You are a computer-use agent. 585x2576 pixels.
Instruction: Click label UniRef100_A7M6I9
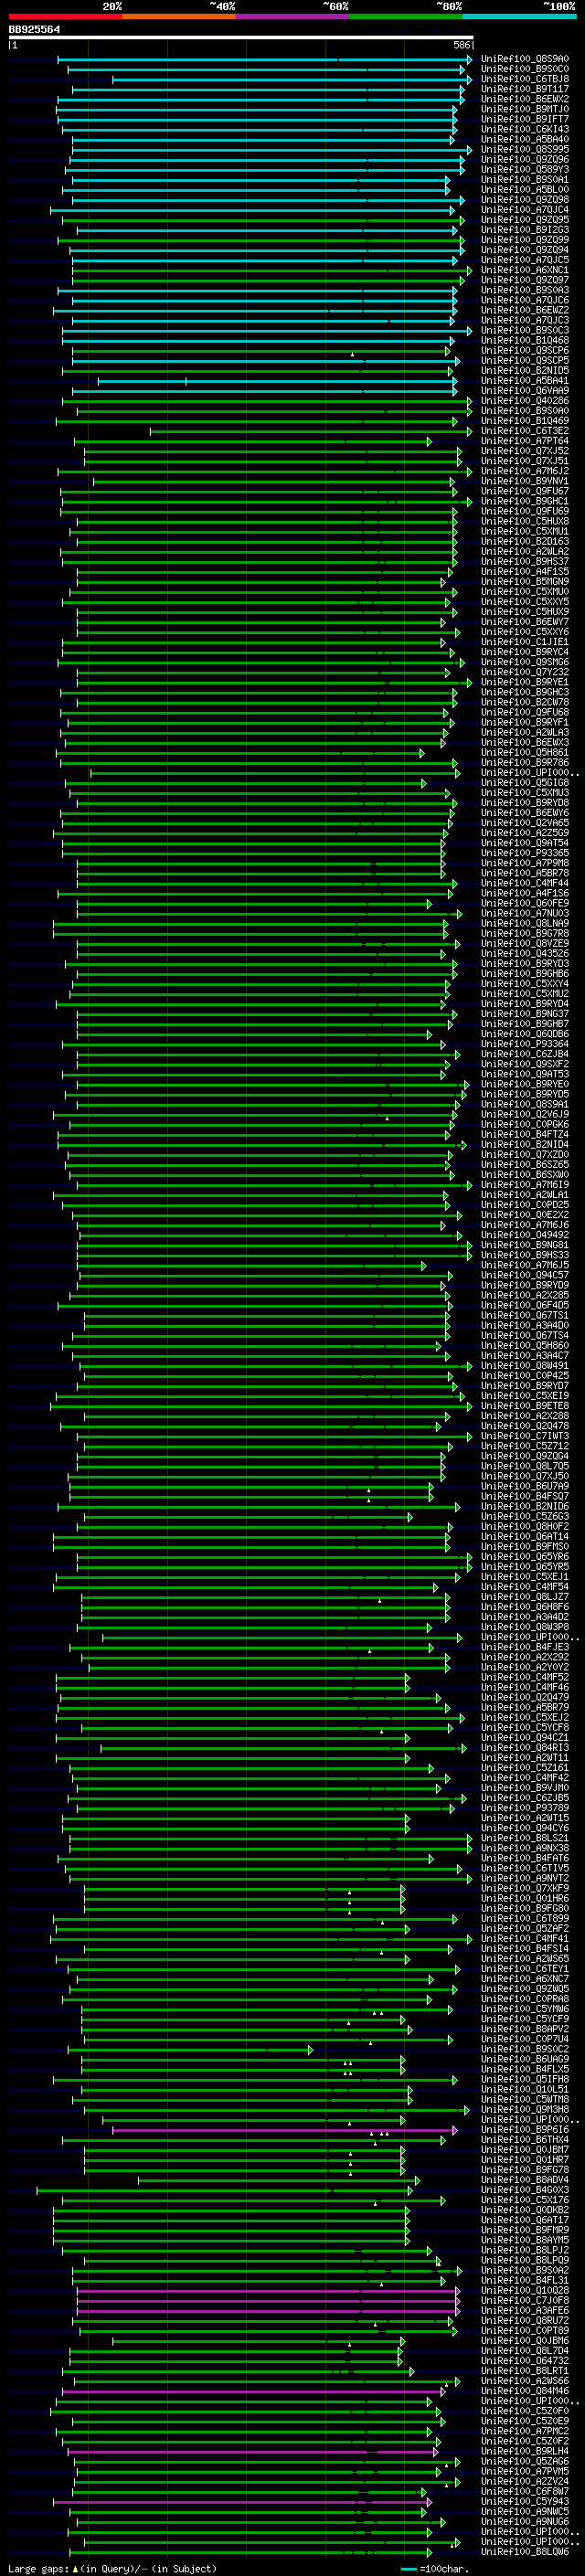pyautogui.click(x=525, y=1184)
